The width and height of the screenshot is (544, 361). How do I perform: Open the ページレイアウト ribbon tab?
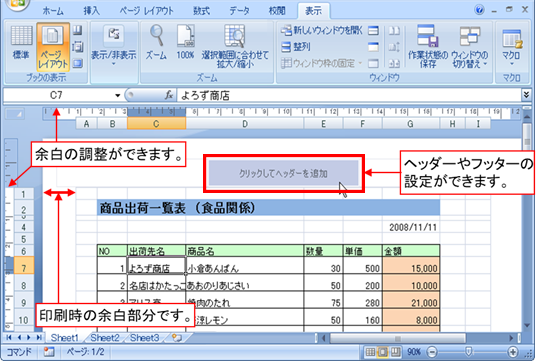146,11
